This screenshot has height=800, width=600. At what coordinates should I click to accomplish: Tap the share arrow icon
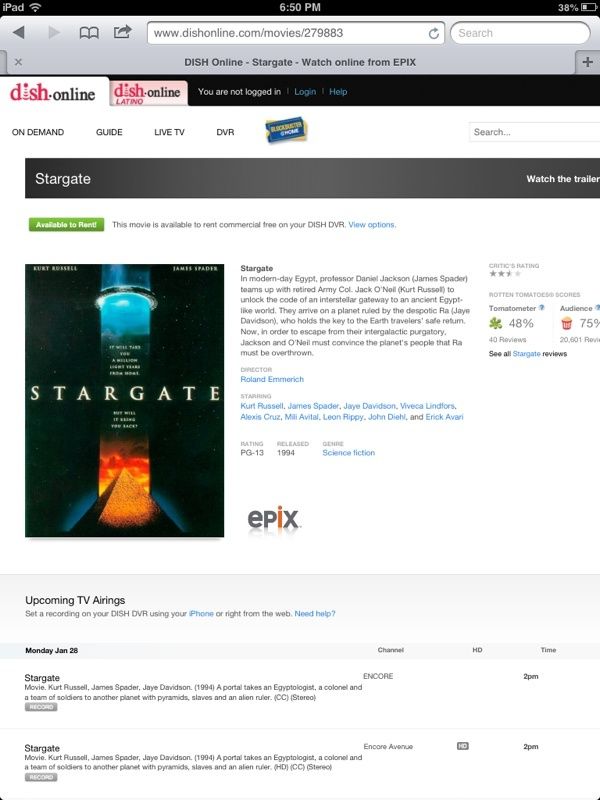(122, 32)
